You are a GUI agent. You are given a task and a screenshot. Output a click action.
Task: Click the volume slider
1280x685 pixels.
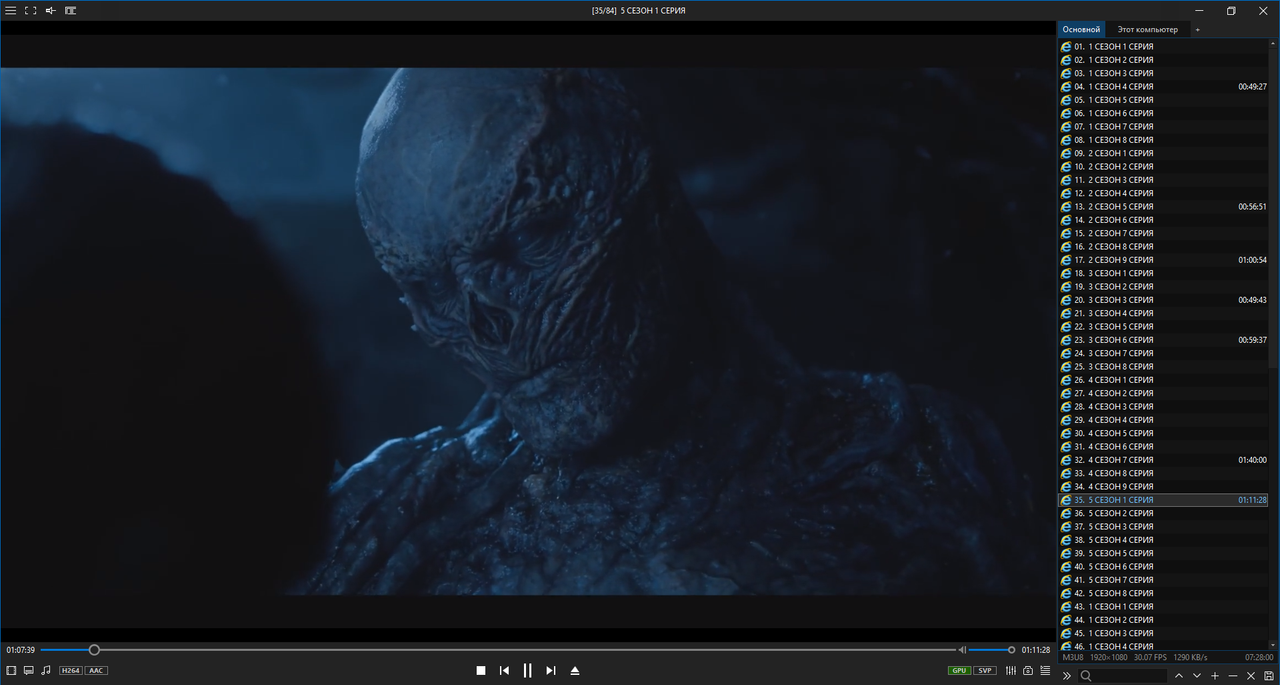pyautogui.click(x=991, y=650)
